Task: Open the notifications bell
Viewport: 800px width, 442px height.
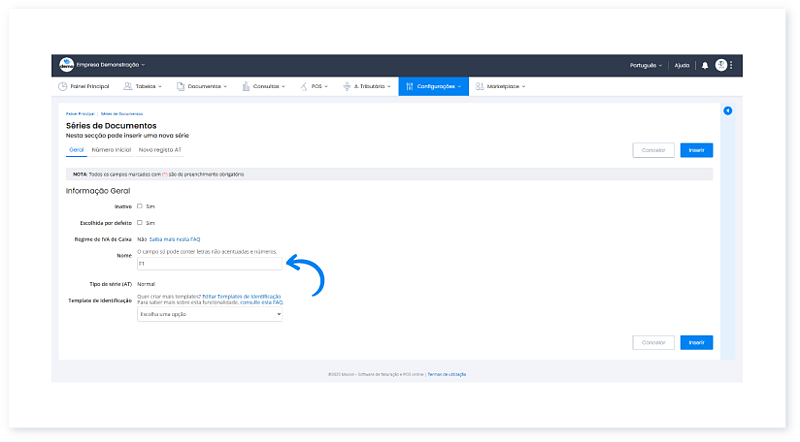Action: pos(705,65)
